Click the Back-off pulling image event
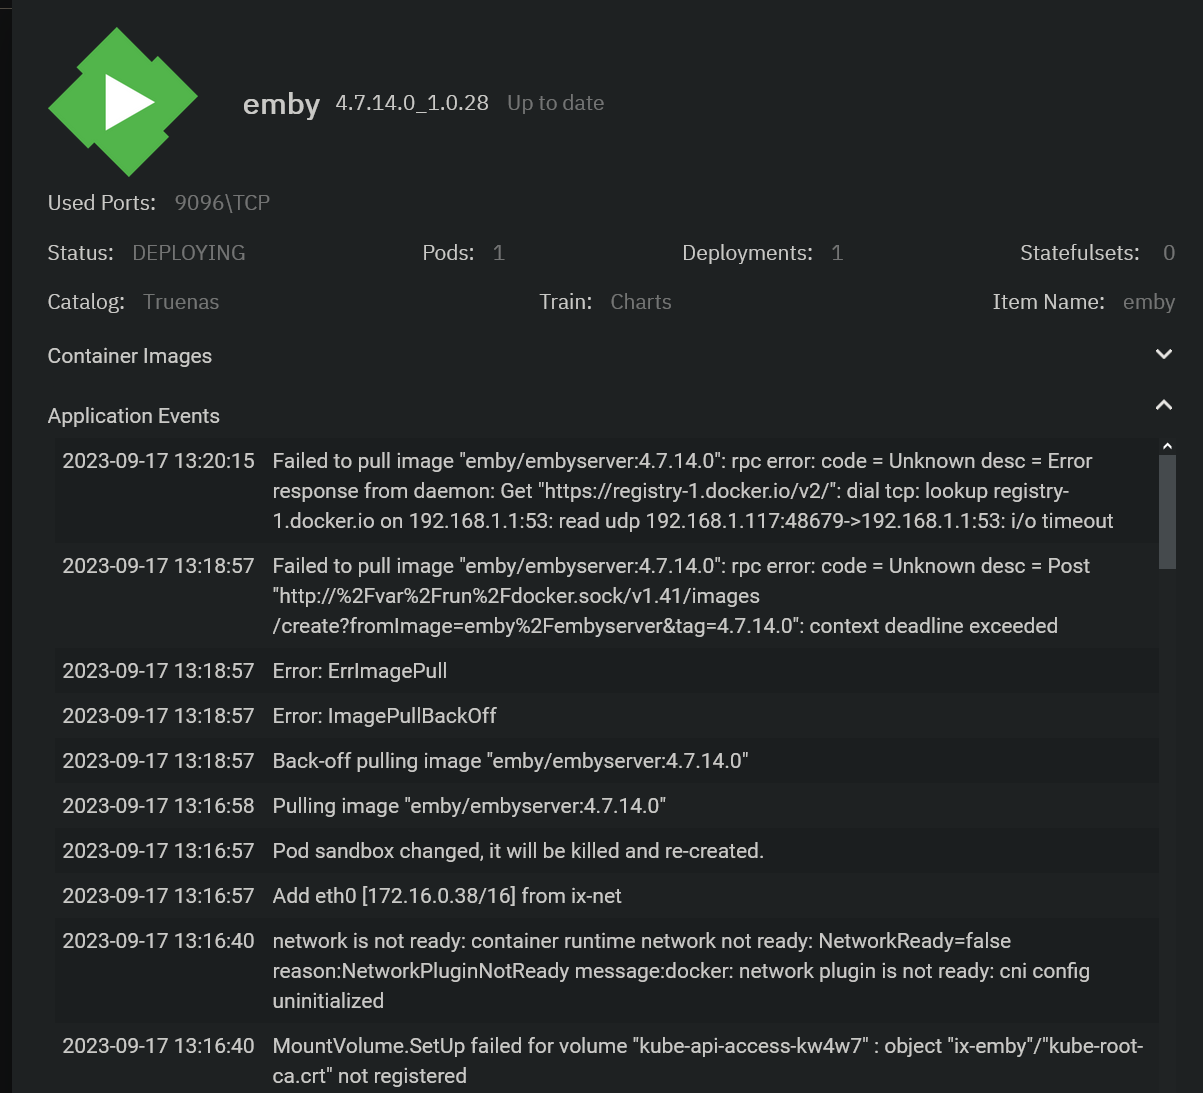The width and height of the screenshot is (1203, 1093). click(606, 761)
